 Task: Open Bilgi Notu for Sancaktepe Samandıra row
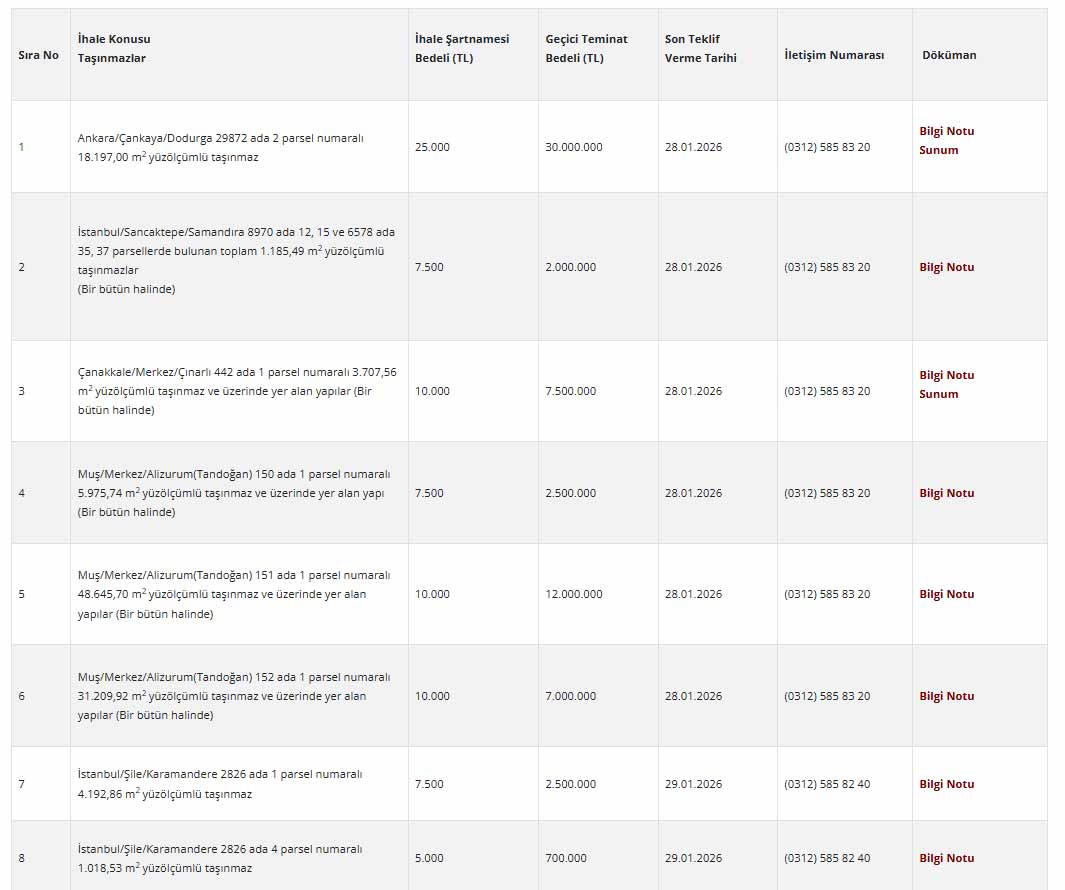click(946, 267)
